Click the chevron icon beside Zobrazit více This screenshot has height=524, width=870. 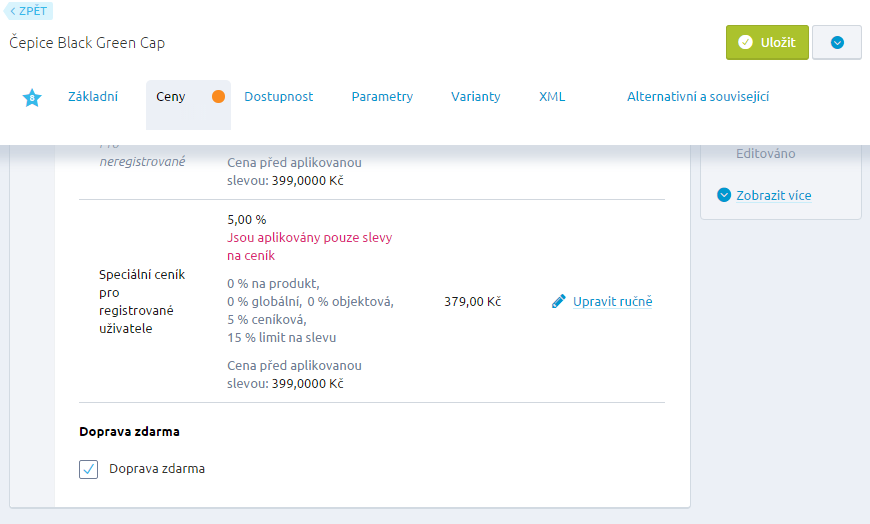click(x=724, y=195)
